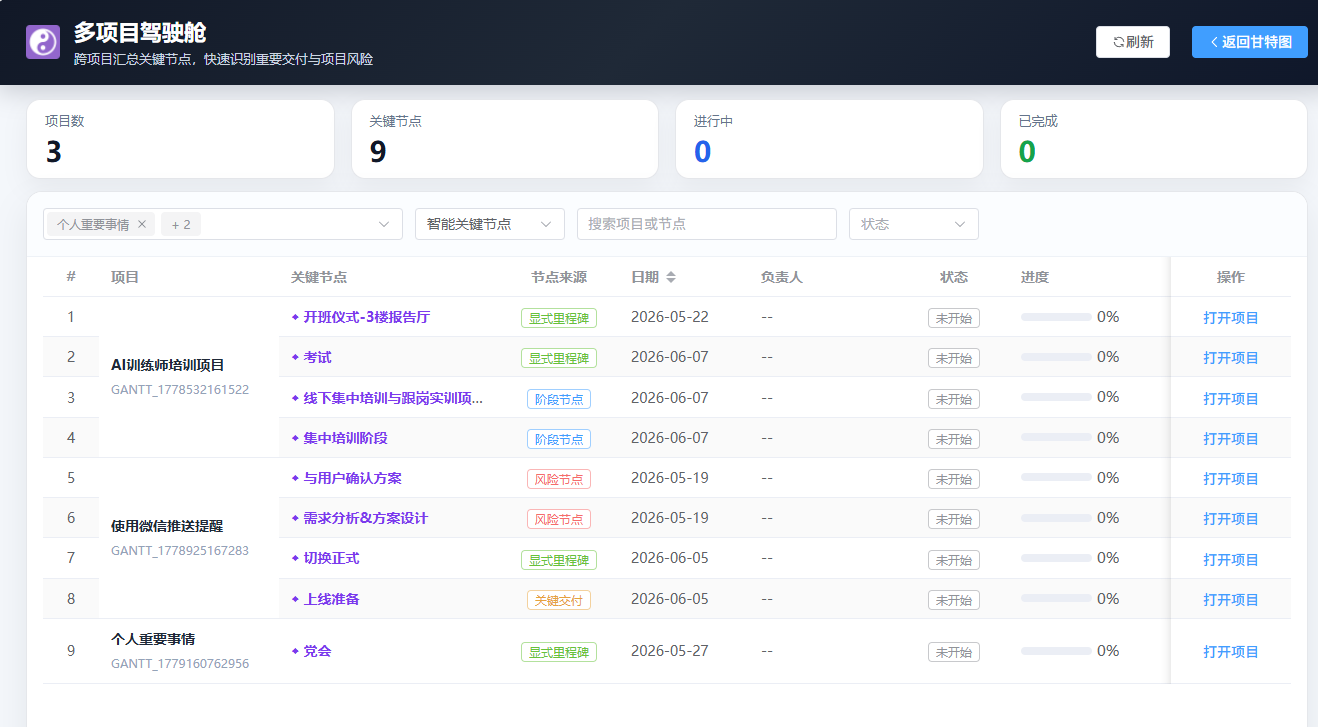Remove the 个人重要事情 filter tag
This screenshot has height=727, width=1318.
tap(142, 224)
